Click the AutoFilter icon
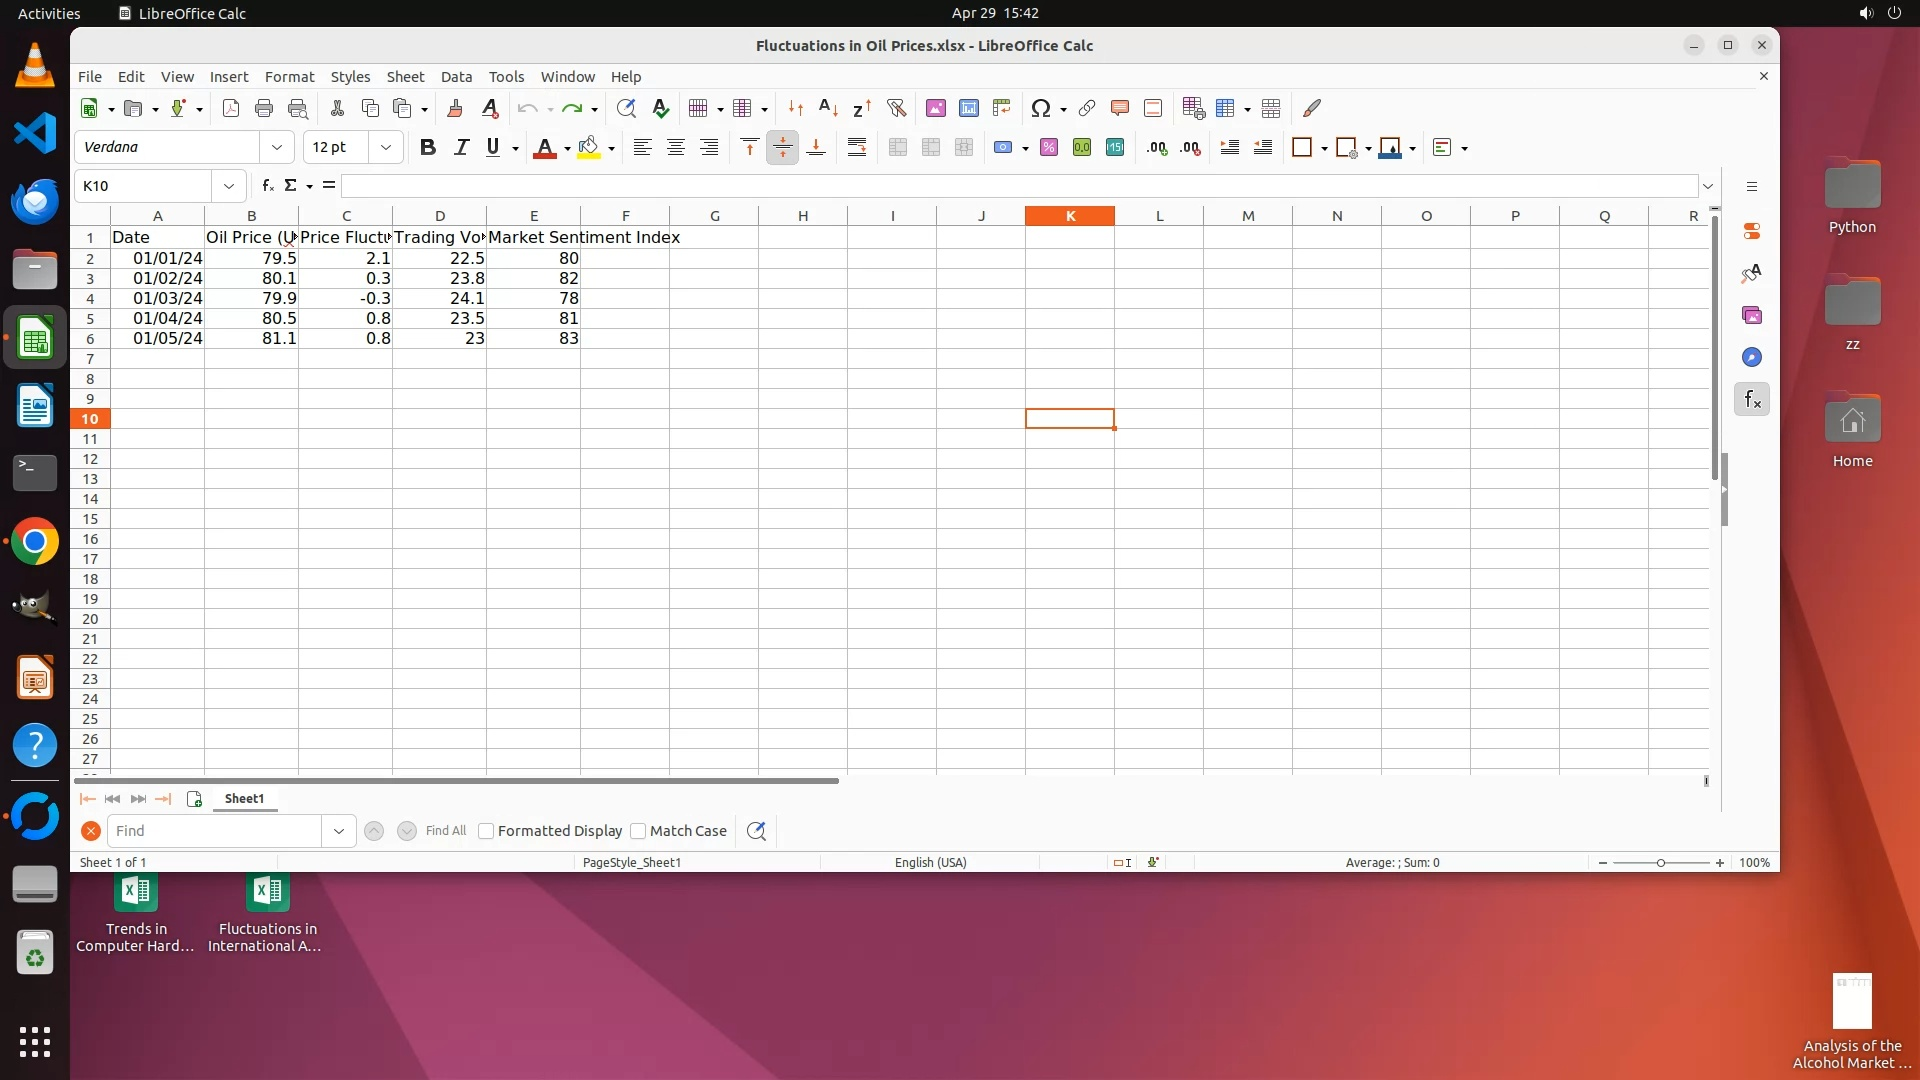This screenshot has width=1920, height=1080. point(896,108)
